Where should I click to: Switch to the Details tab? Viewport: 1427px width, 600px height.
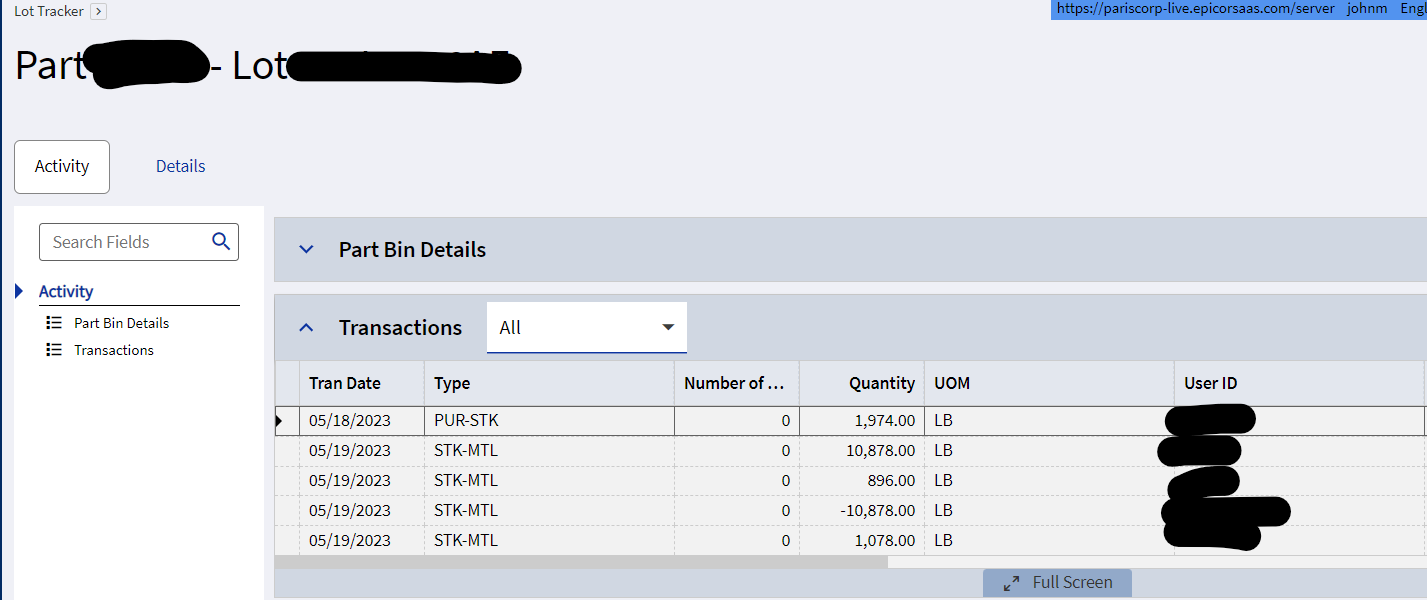pyautogui.click(x=181, y=167)
